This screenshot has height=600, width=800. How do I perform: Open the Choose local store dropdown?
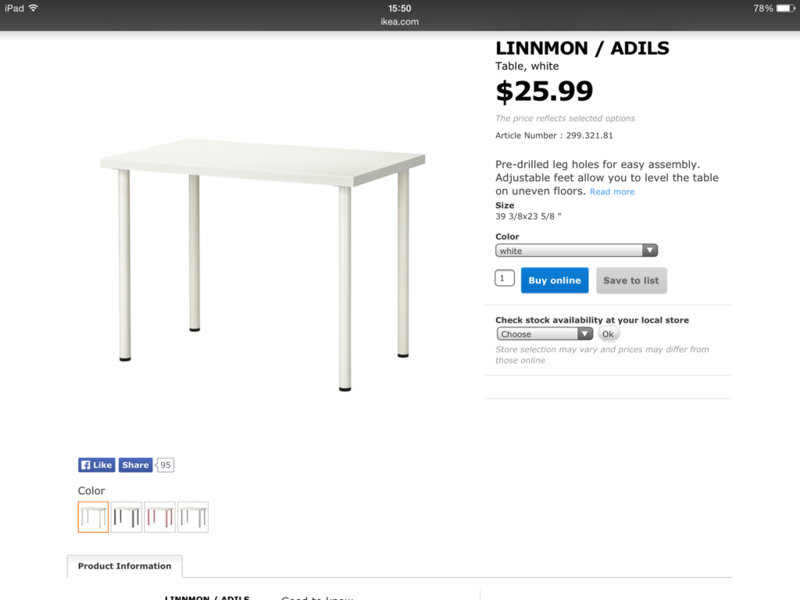[544, 334]
